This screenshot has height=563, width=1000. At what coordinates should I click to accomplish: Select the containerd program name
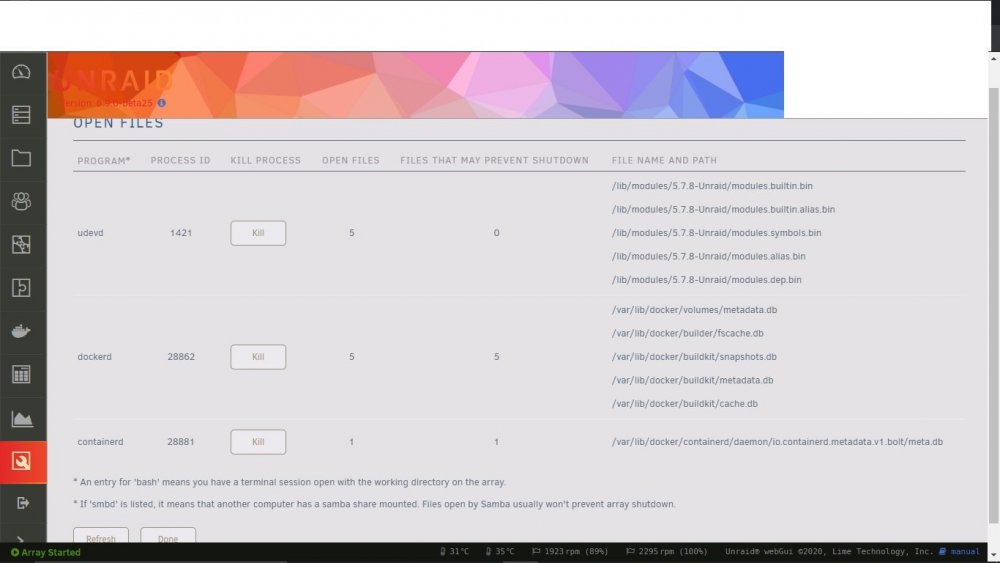(100, 441)
